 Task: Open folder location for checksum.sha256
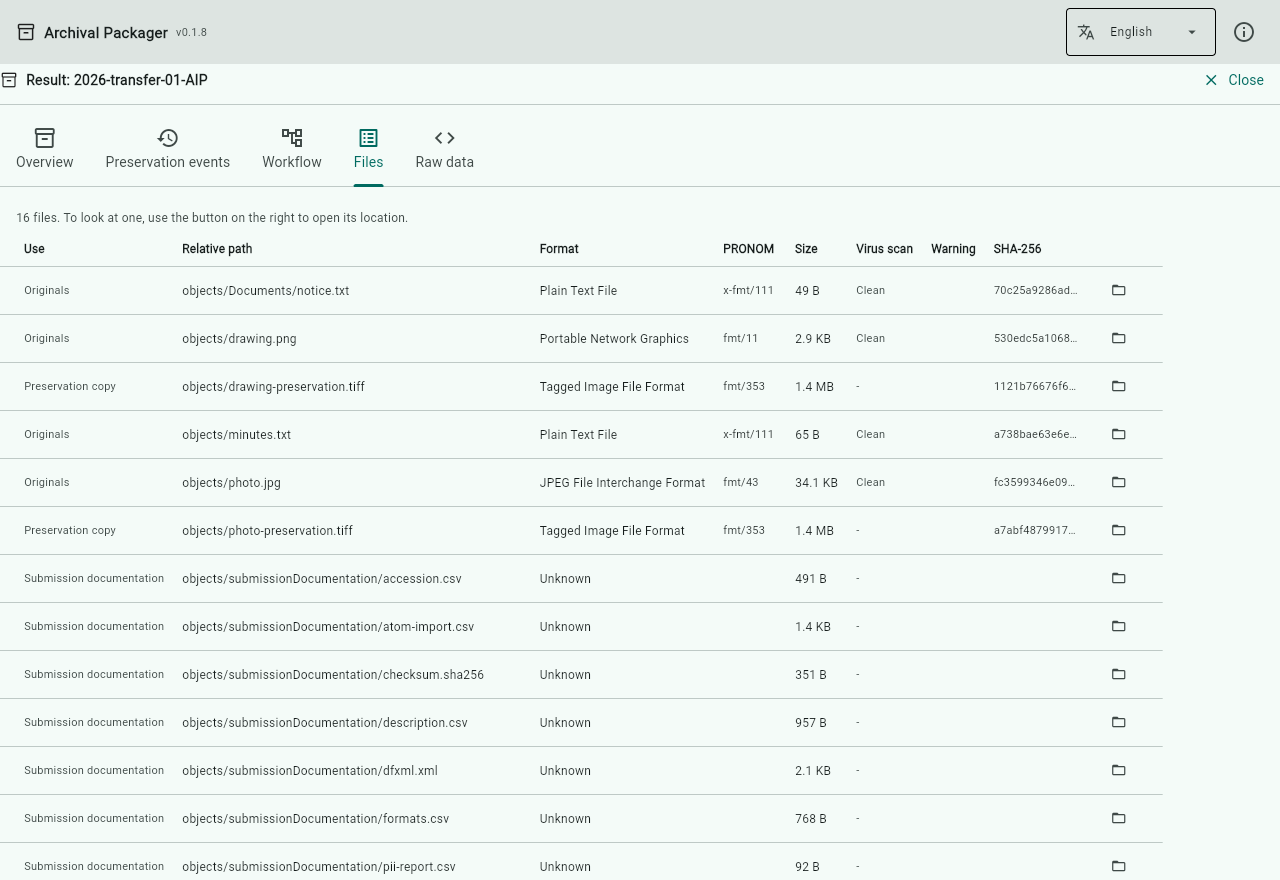pyautogui.click(x=1119, y=674)
